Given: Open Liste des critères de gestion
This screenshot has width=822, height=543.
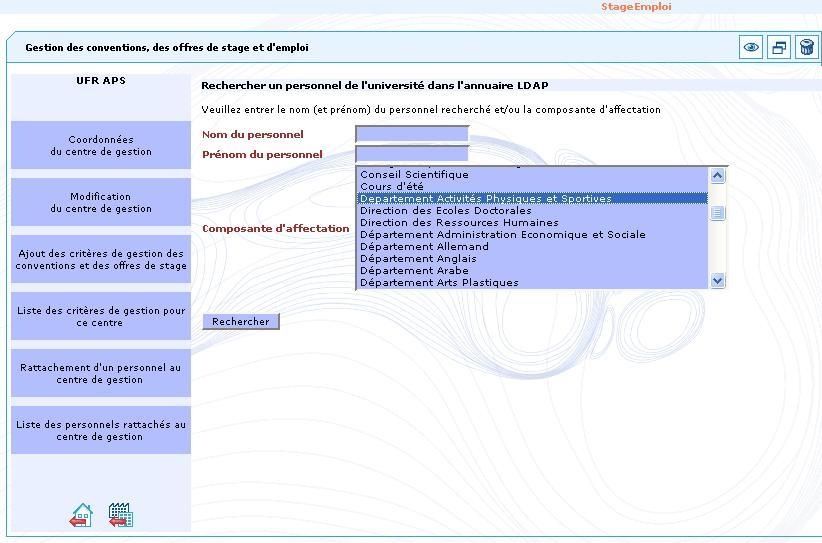Looking at the screenshot, I should (x=101, y=317).
